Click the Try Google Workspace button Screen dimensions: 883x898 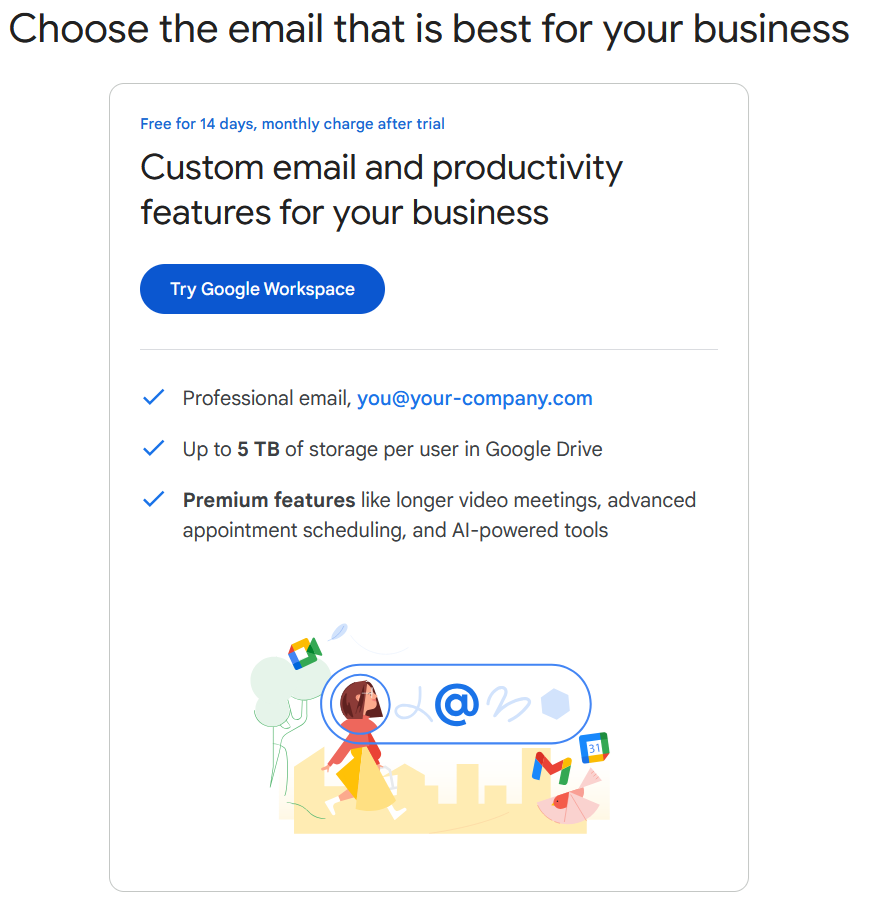pyautogui.click(x=262, y=289)
